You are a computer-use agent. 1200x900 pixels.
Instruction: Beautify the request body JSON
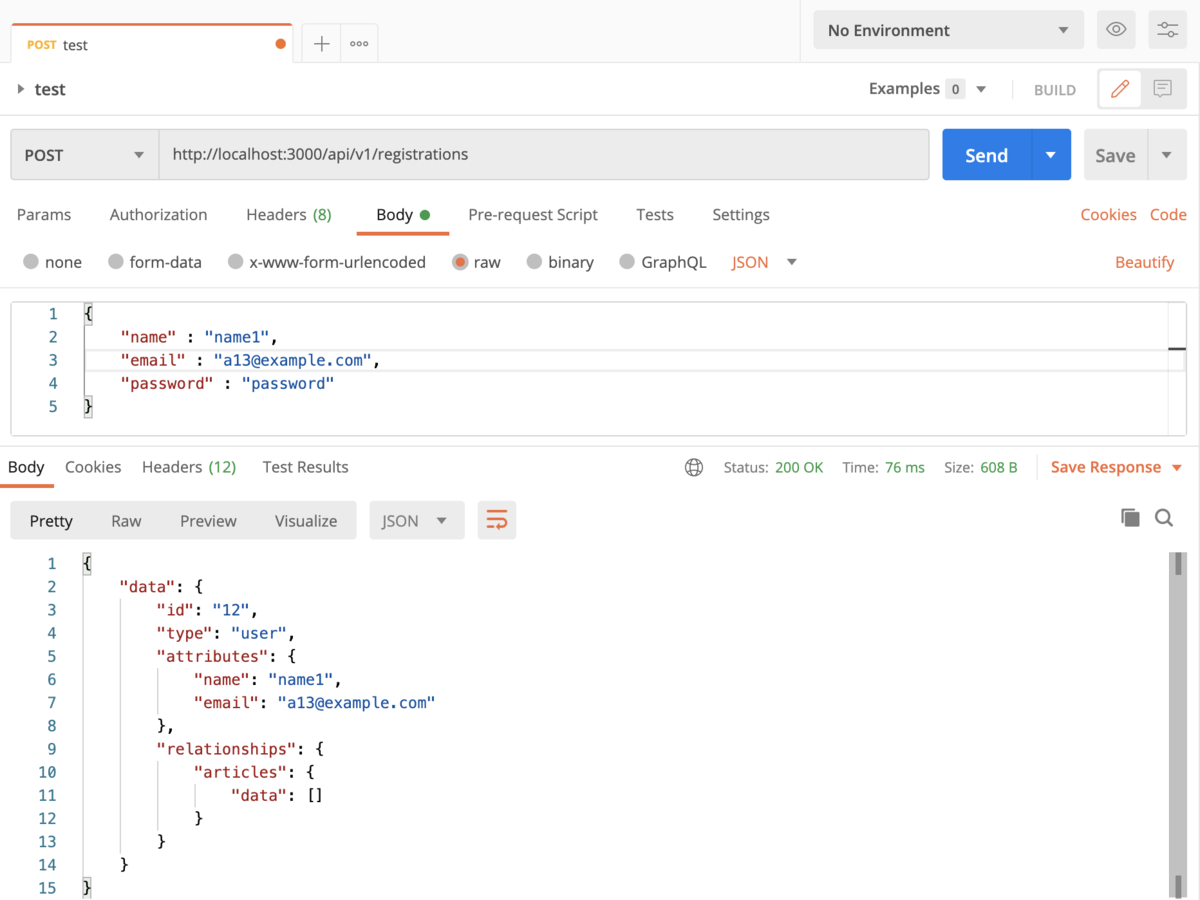click(x=1145, y=262)
